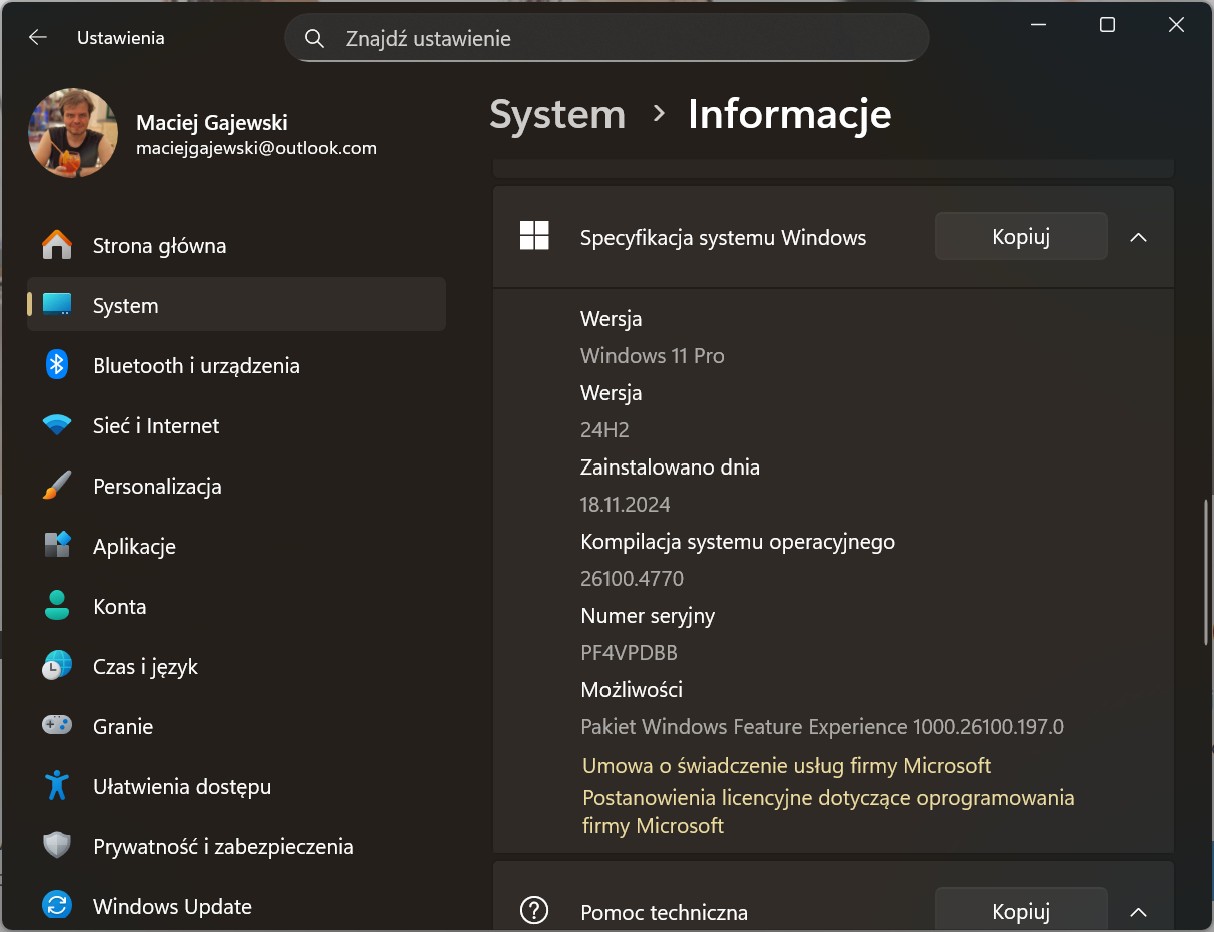Click the maciejgajewski@outlook.com email text
The image size is (1214, 932).
[256, 148]
